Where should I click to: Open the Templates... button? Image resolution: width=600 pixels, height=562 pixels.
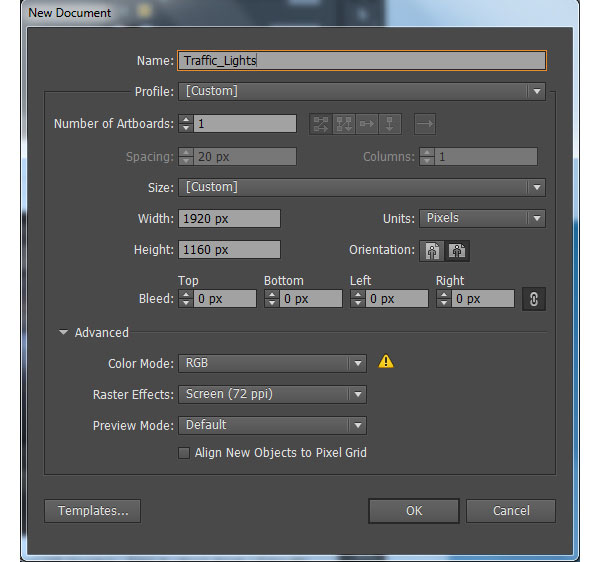(93, 511)
